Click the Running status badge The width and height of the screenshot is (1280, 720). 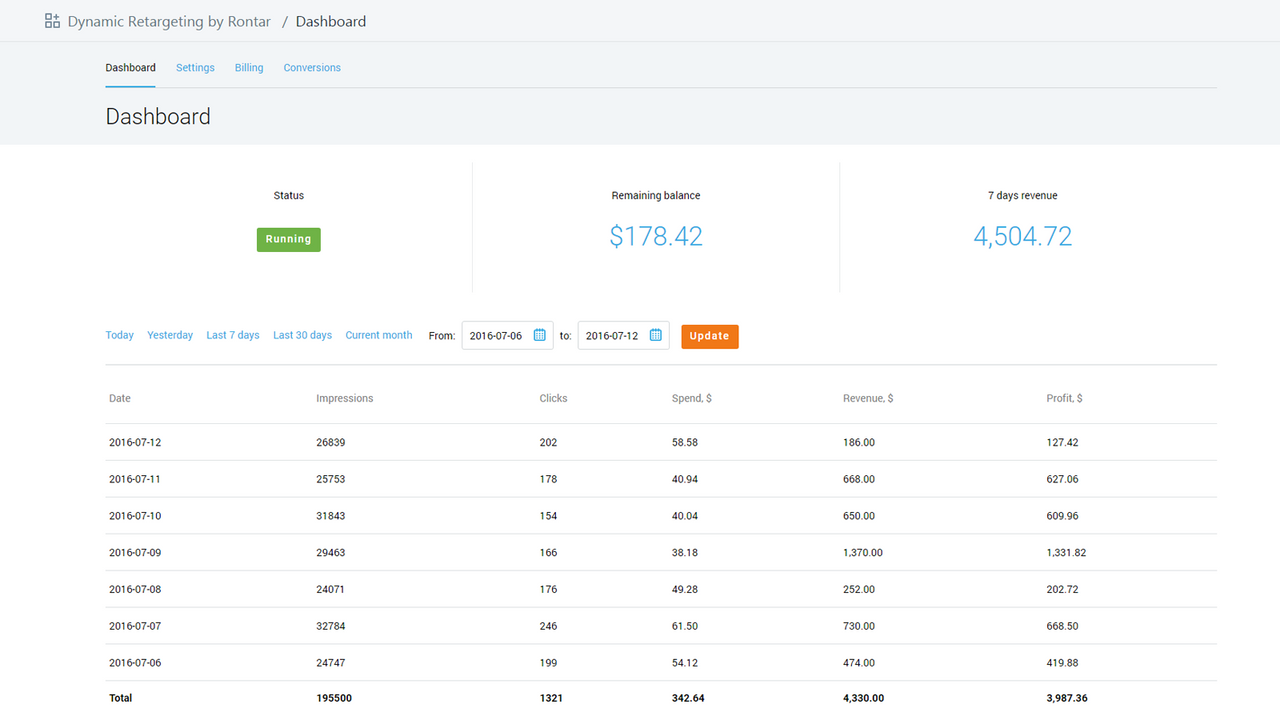[x=288, y=239]
